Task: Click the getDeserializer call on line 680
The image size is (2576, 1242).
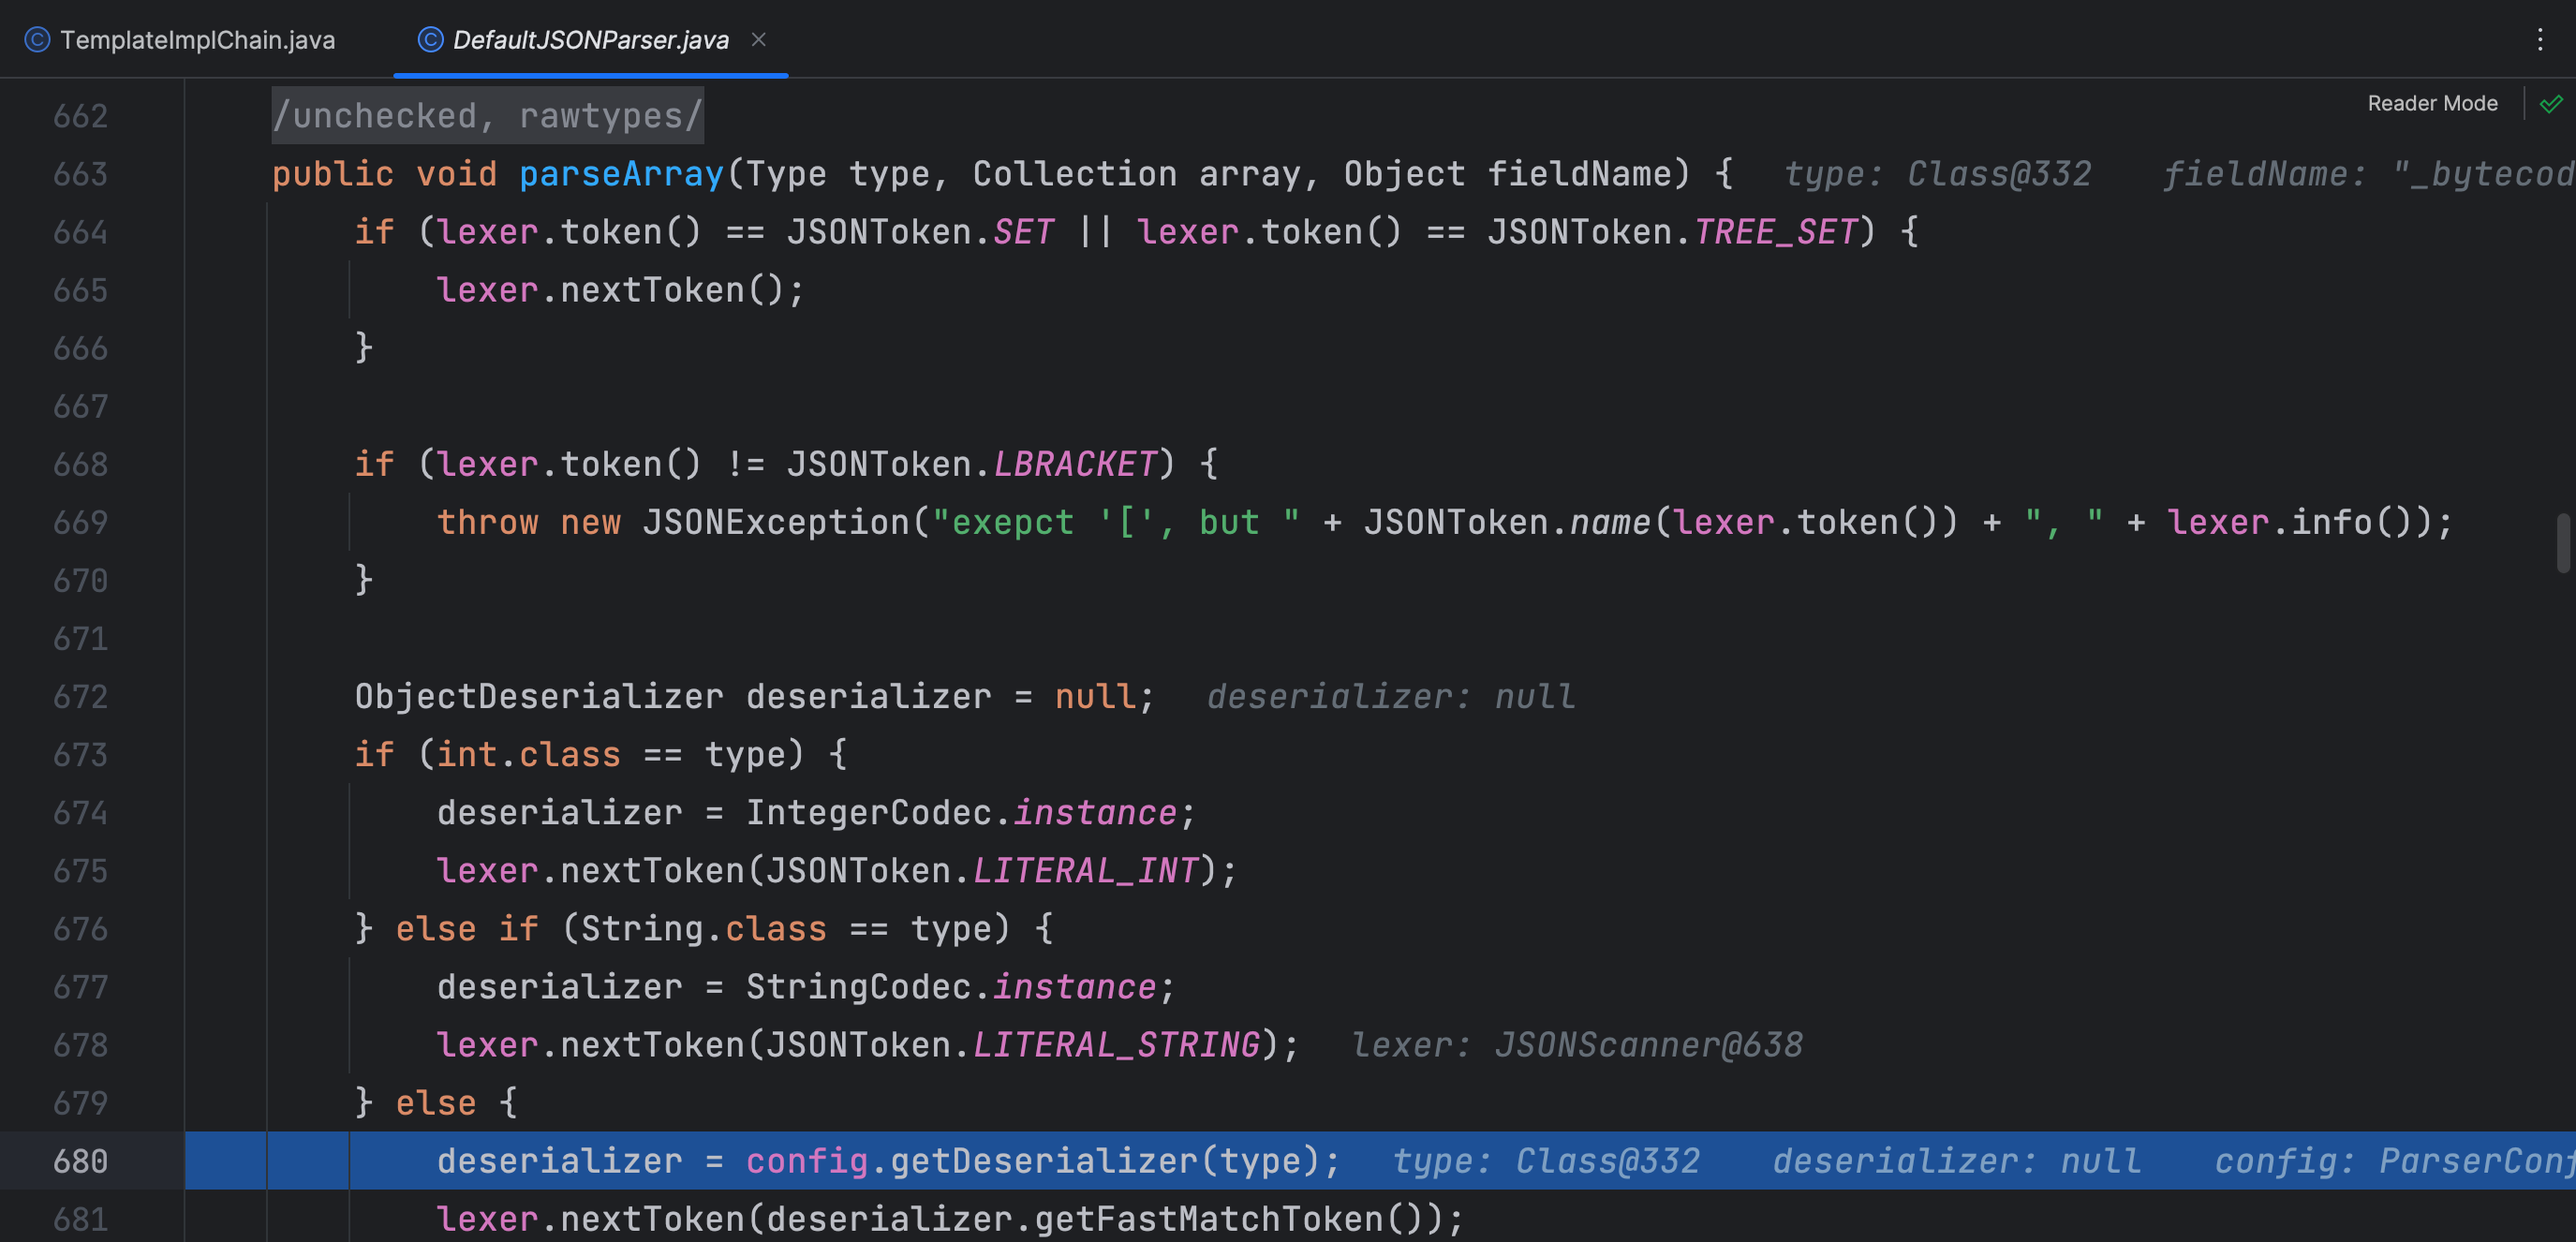Action: [1044, 1161]
